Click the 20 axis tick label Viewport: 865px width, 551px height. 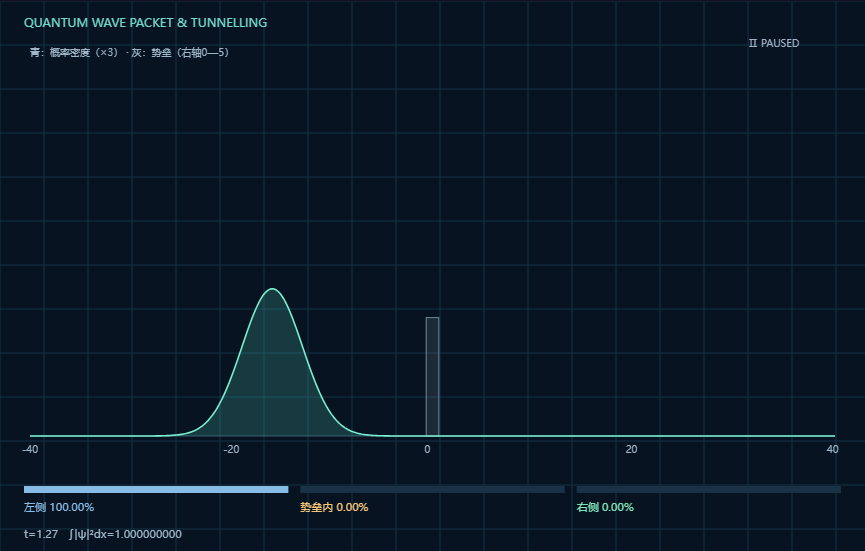tap(632, 449)
